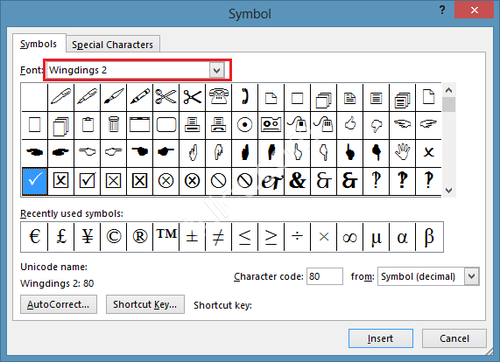
Task: Select the infinity symbol in recent symbols
Action: pyautogui.click(x=350, y=237)
